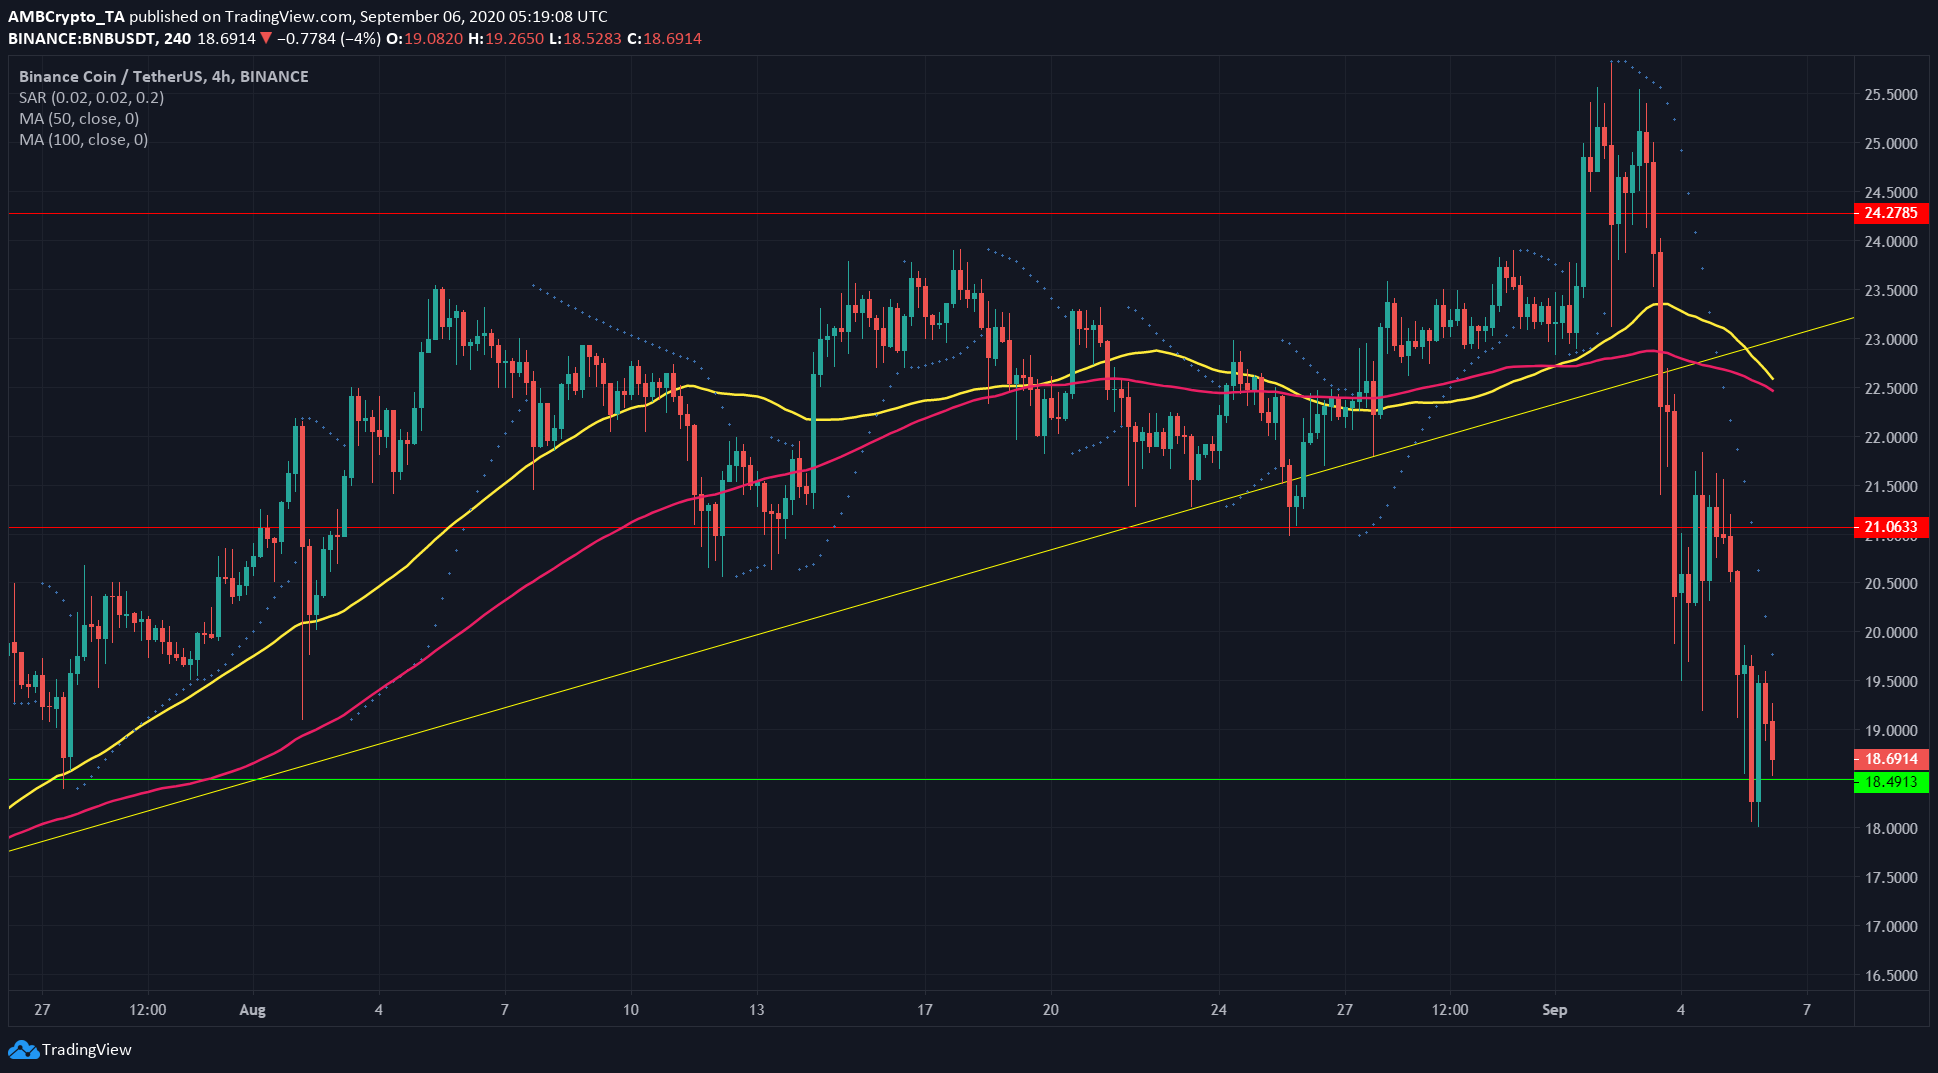1938x1073 pixels.
Task: Select the MA (100, close, 0) indicator label
Action: pyautogui.click(x=83, y=139)
